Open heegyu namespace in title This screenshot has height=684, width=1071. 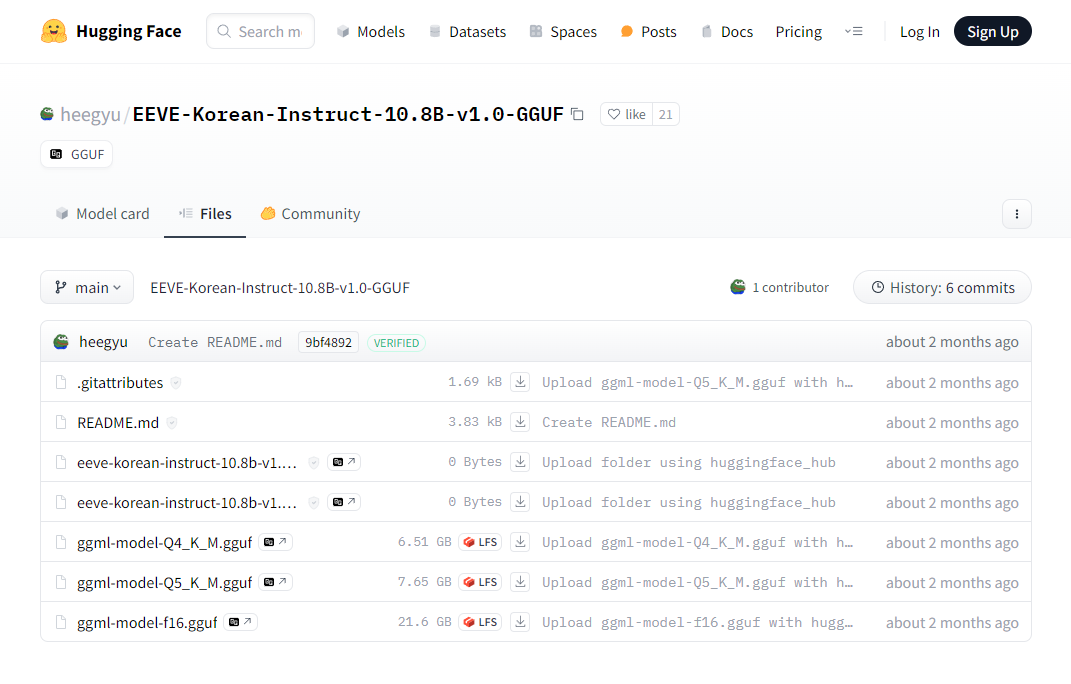point(90,114)
